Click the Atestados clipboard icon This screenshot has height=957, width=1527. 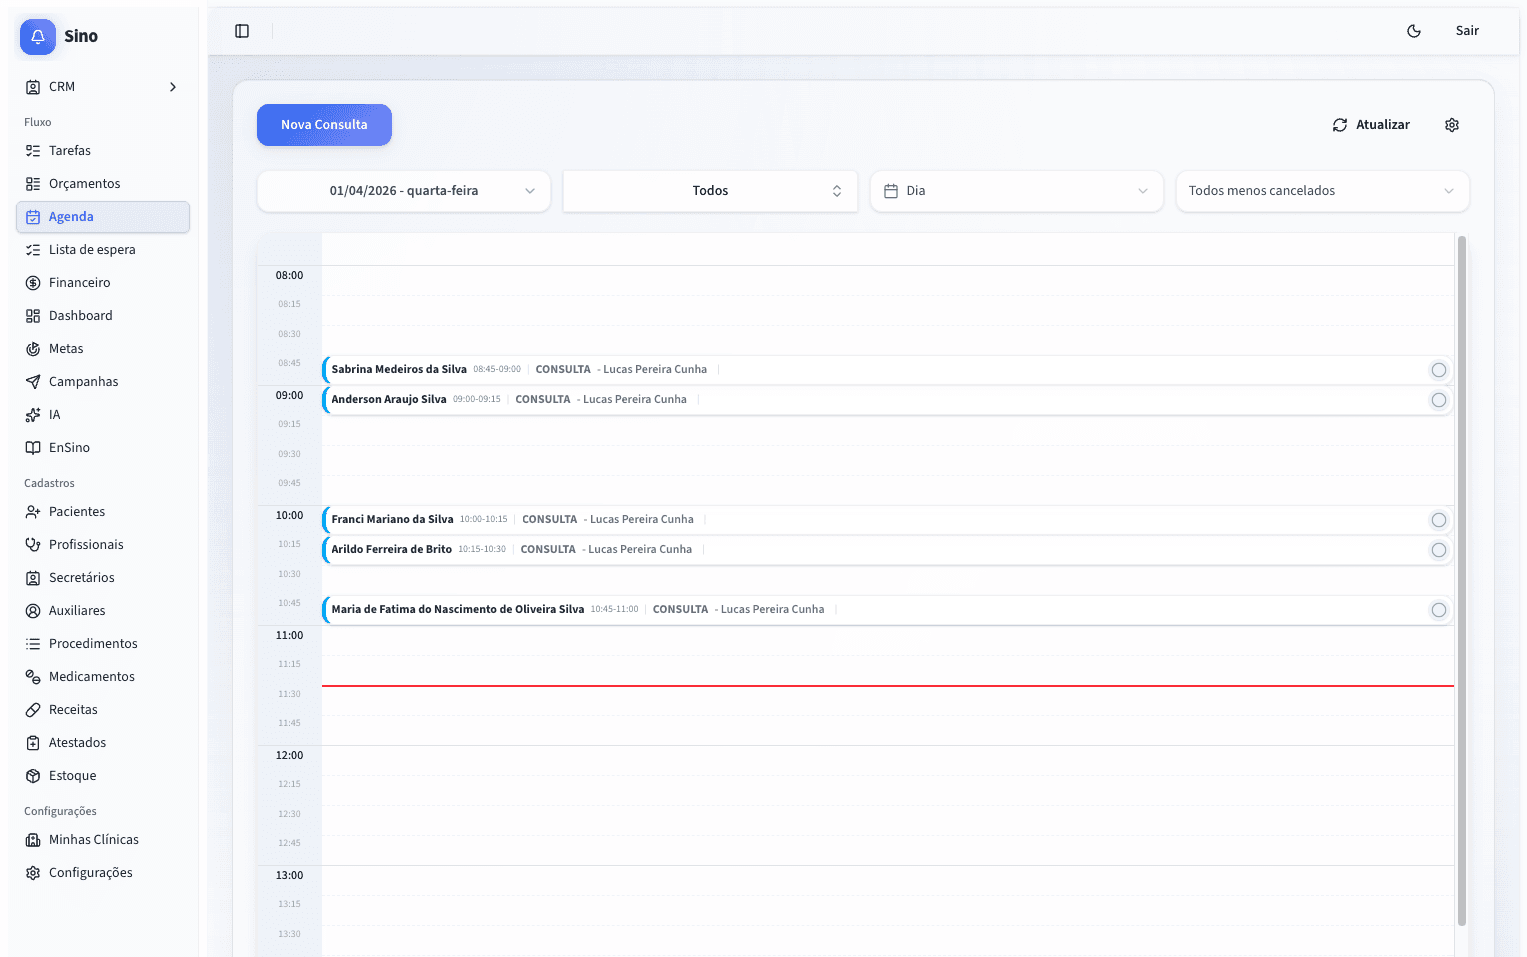coord(33,743)
